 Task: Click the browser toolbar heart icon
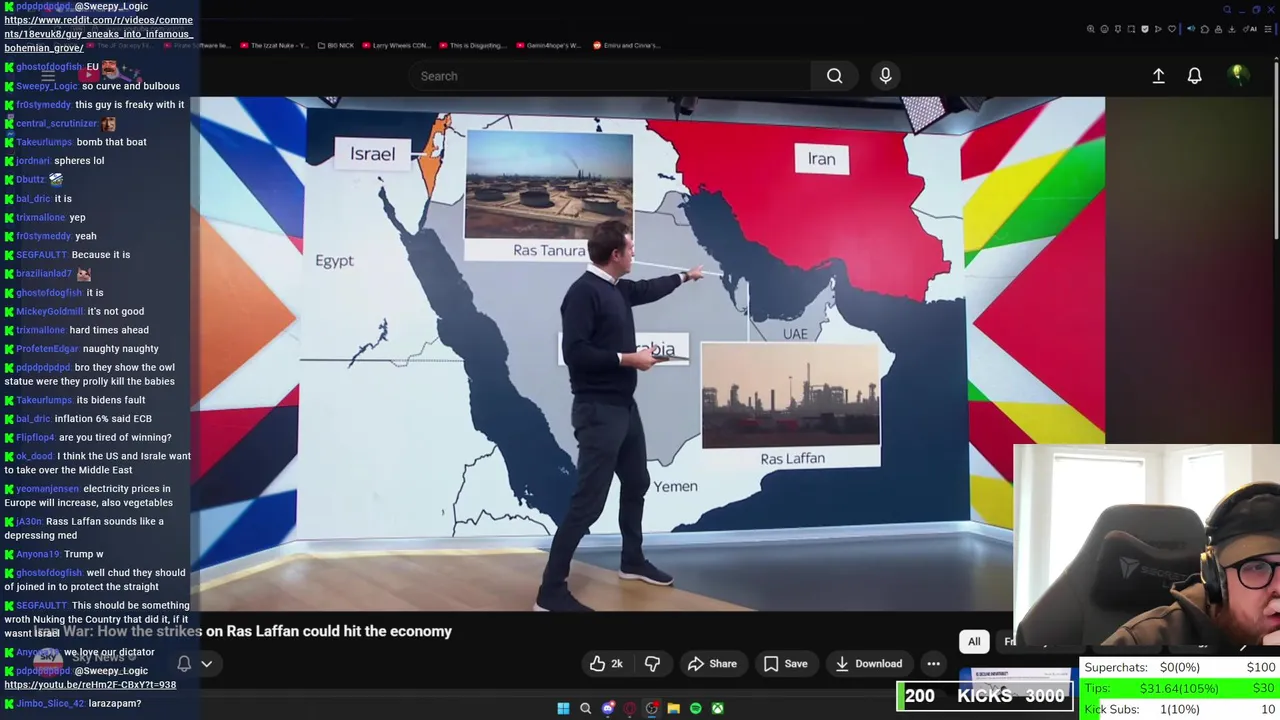1172,29
